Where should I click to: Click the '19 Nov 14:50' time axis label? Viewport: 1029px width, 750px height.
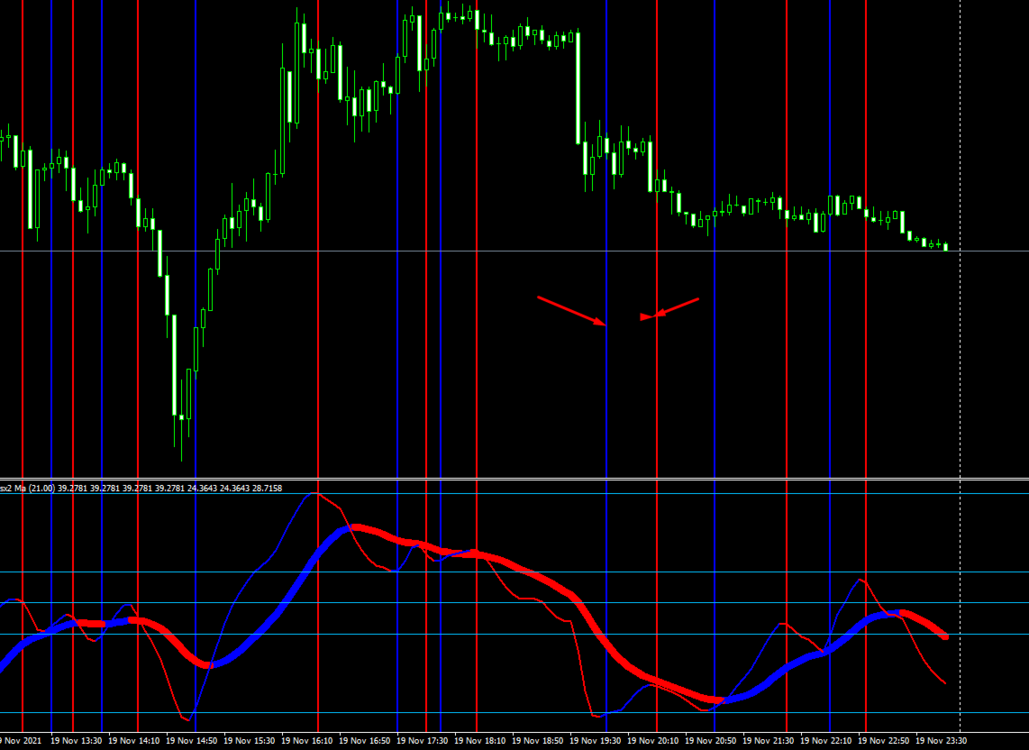tap(192, 741)
